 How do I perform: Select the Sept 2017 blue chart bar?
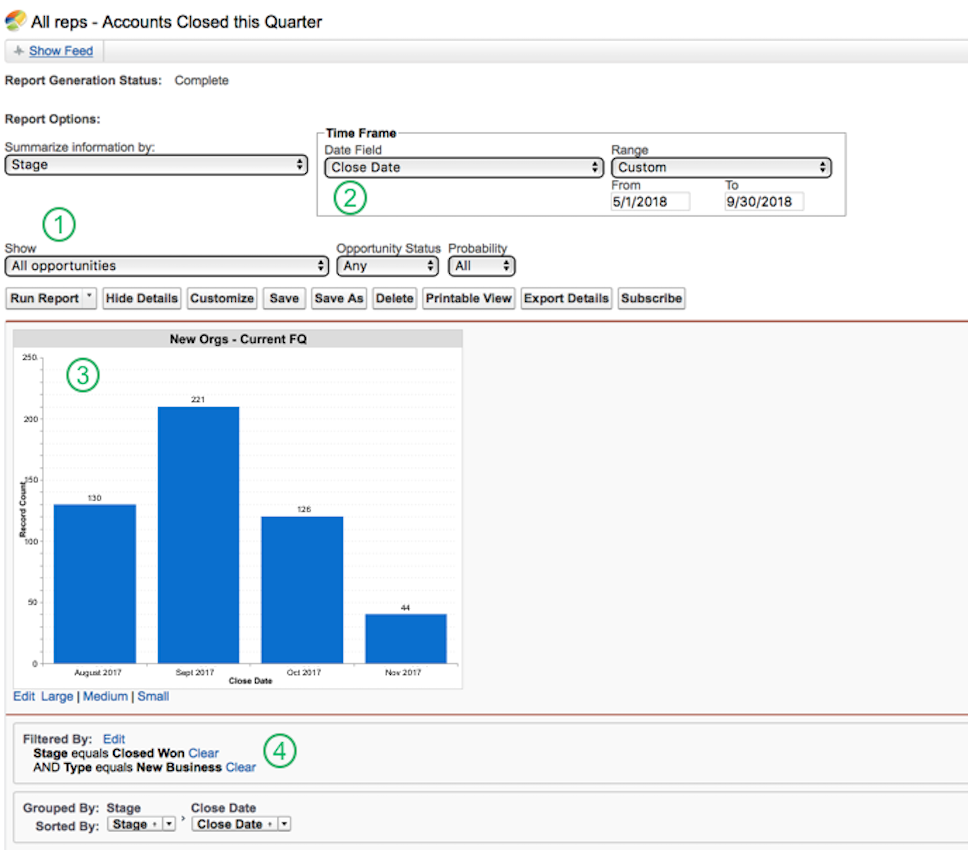click(x=198, y=535)
